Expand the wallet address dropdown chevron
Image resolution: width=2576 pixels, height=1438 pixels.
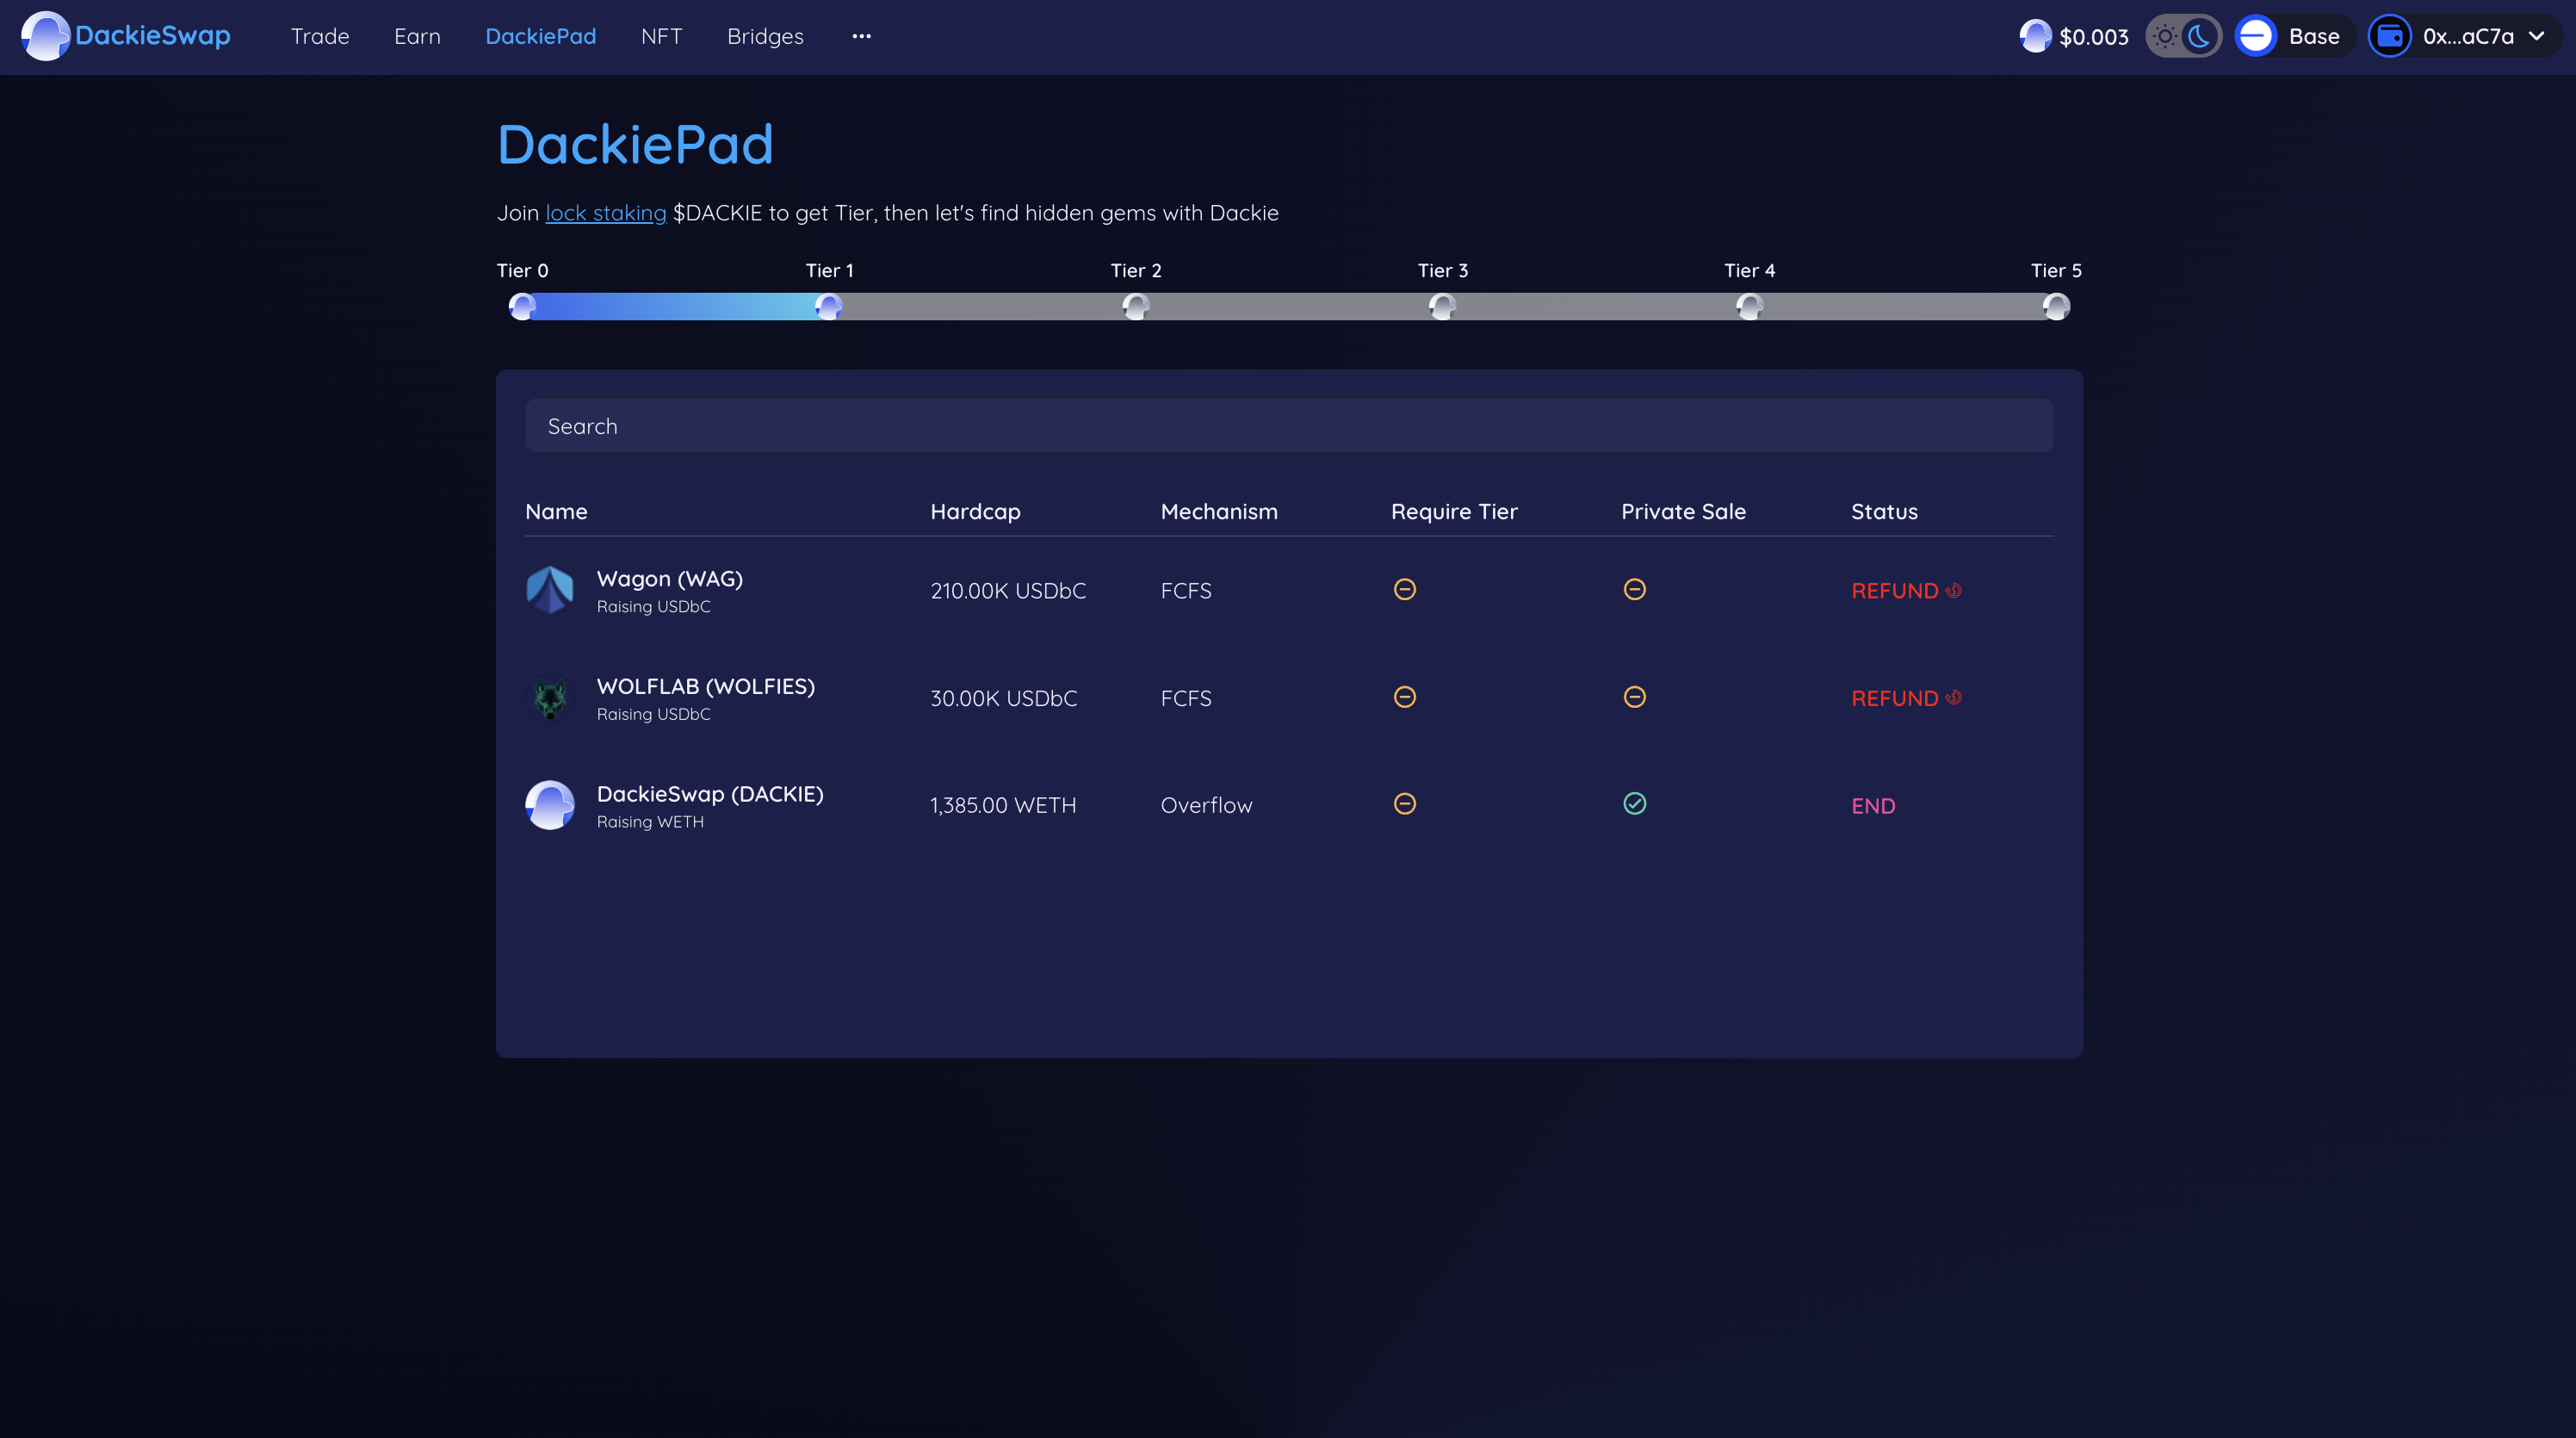(2537, 36)
